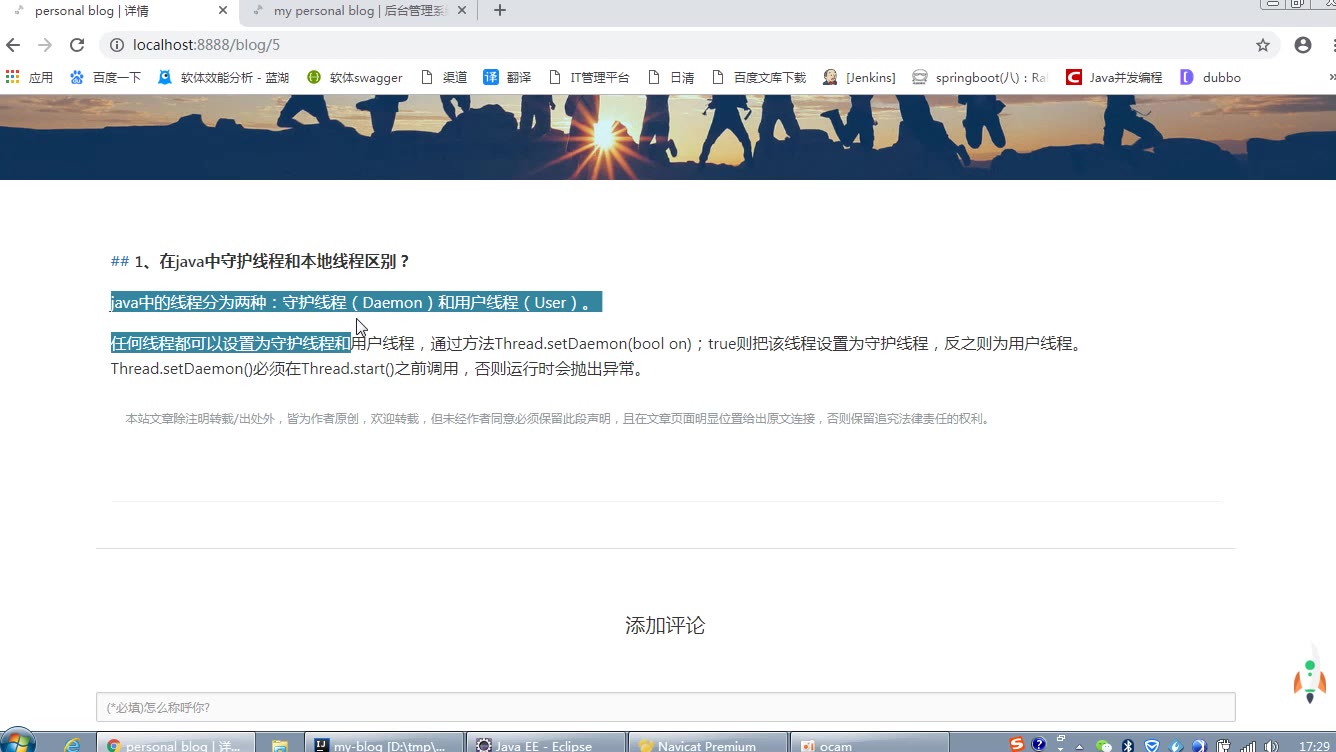View site information icon in address bar
Viewport: 1336px width, 752px height.
point(116,45)
